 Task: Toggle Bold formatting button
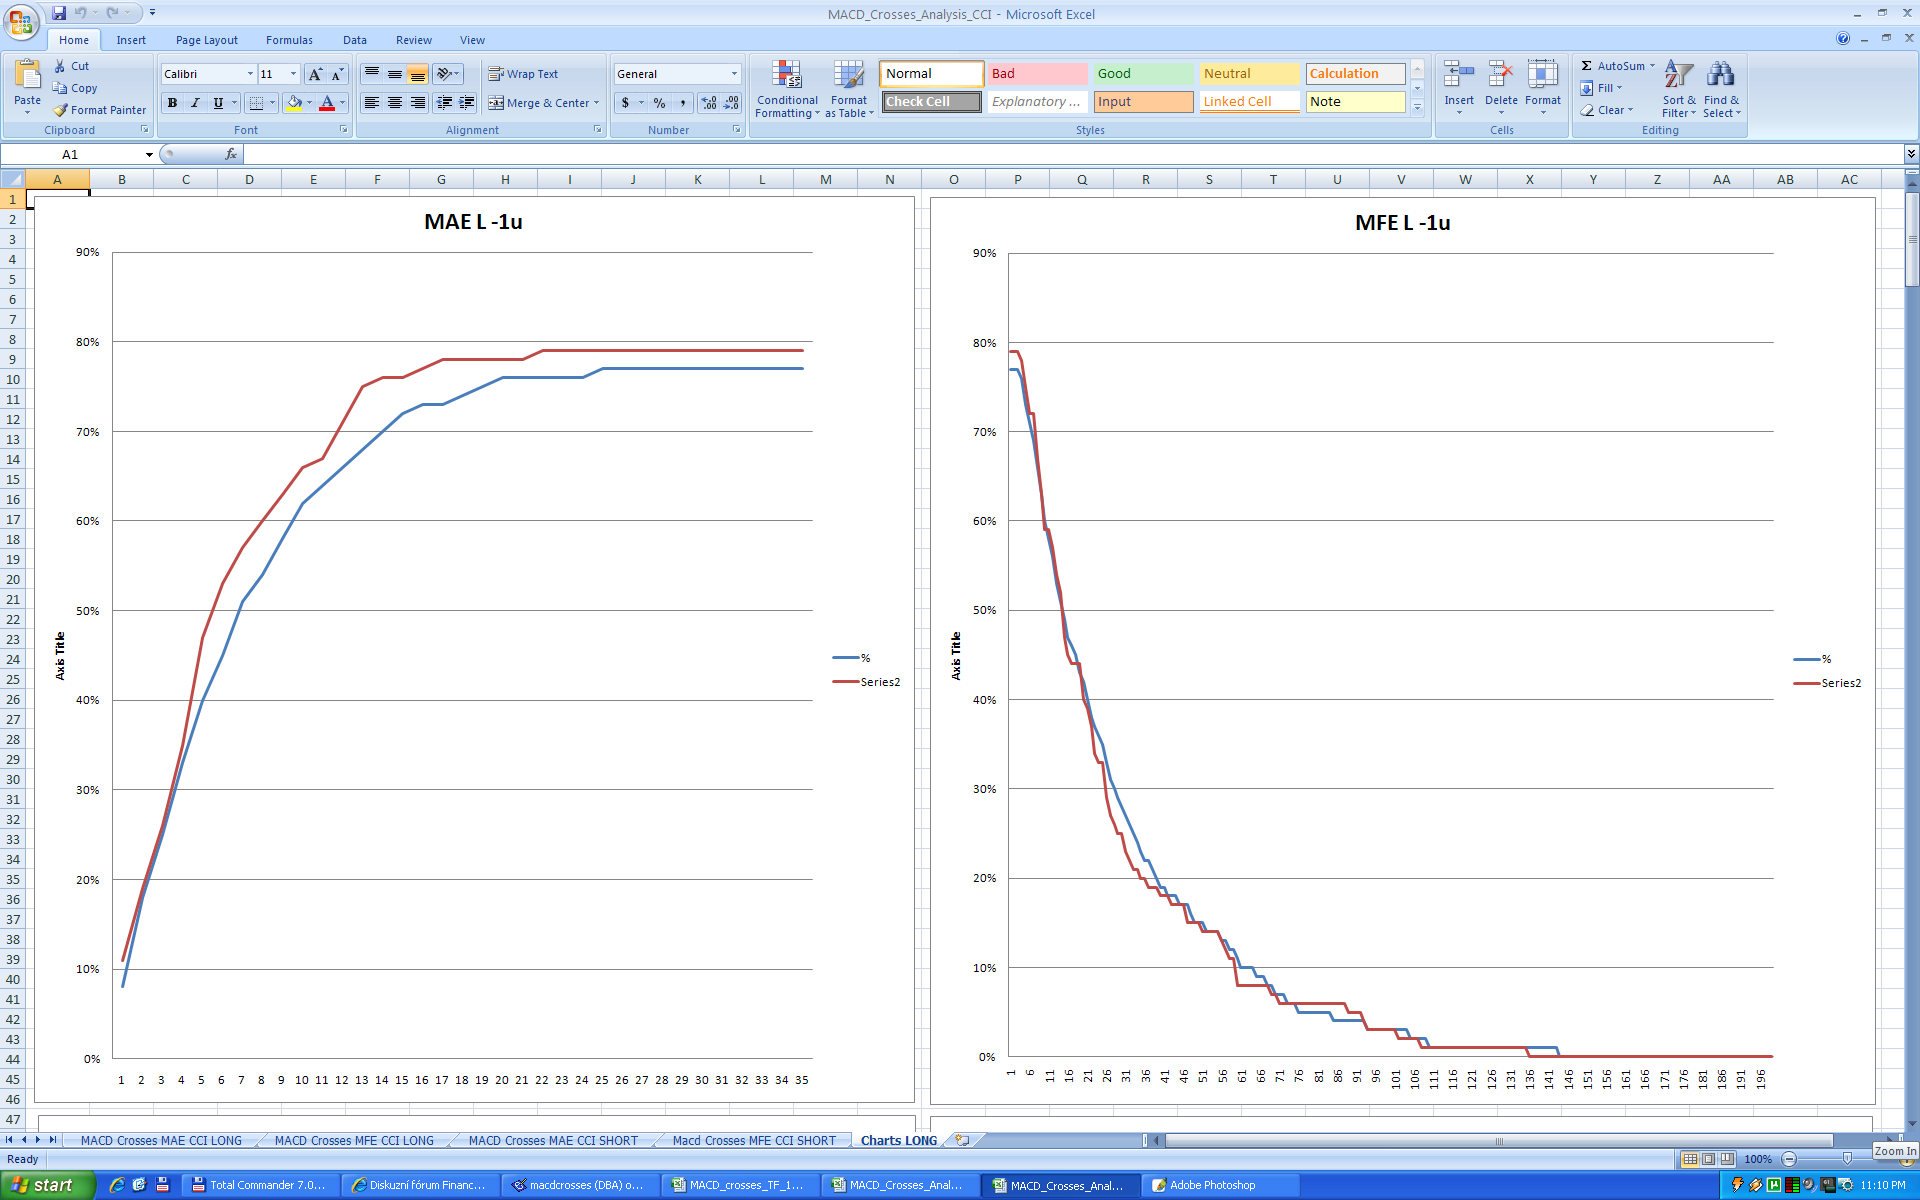(172, 103)
